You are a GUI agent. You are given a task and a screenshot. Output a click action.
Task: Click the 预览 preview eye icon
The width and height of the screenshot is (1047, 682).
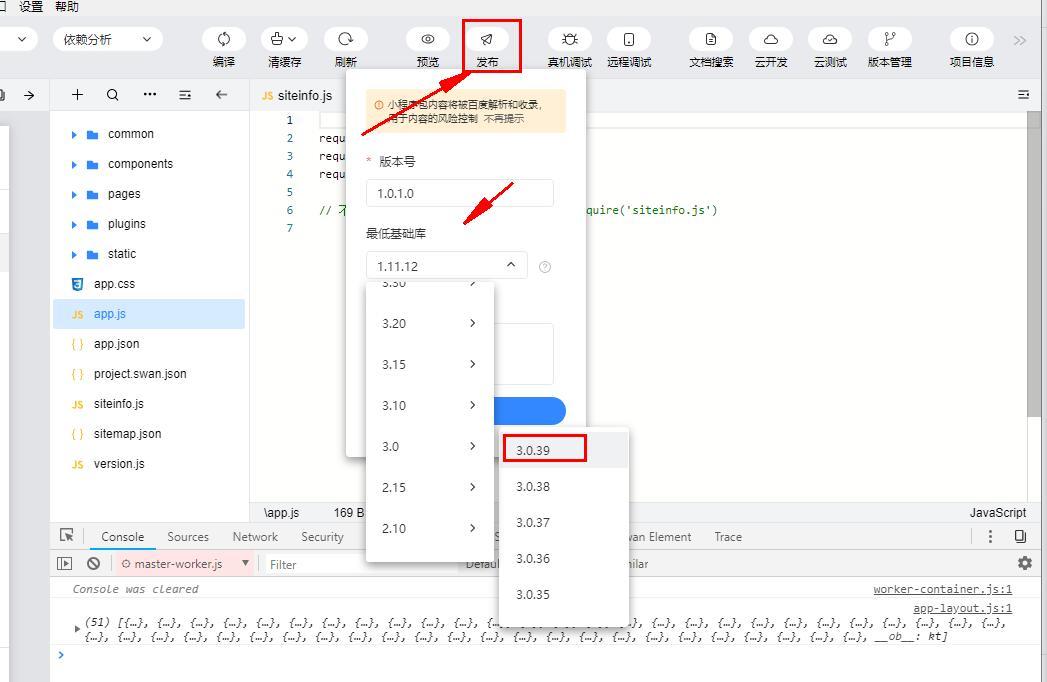[x=428, y=39]
